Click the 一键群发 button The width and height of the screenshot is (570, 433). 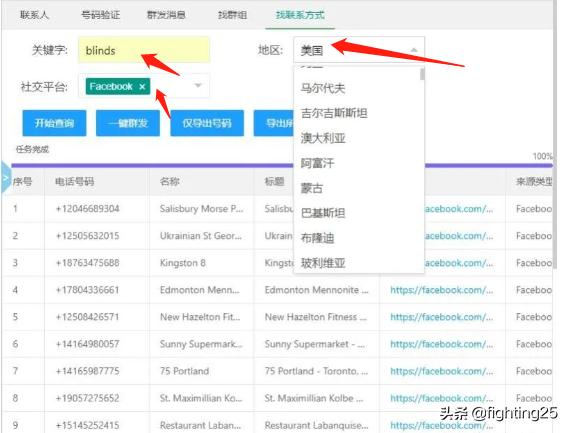tap(128, 123)
